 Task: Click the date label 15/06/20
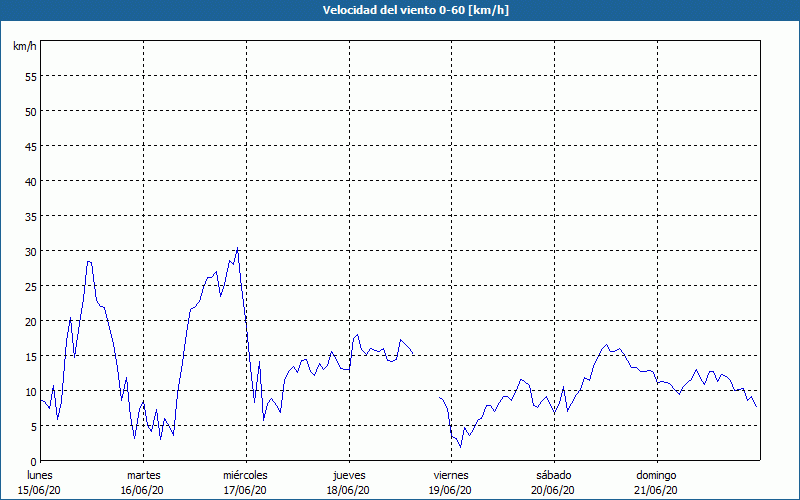(x=39, y=490)
